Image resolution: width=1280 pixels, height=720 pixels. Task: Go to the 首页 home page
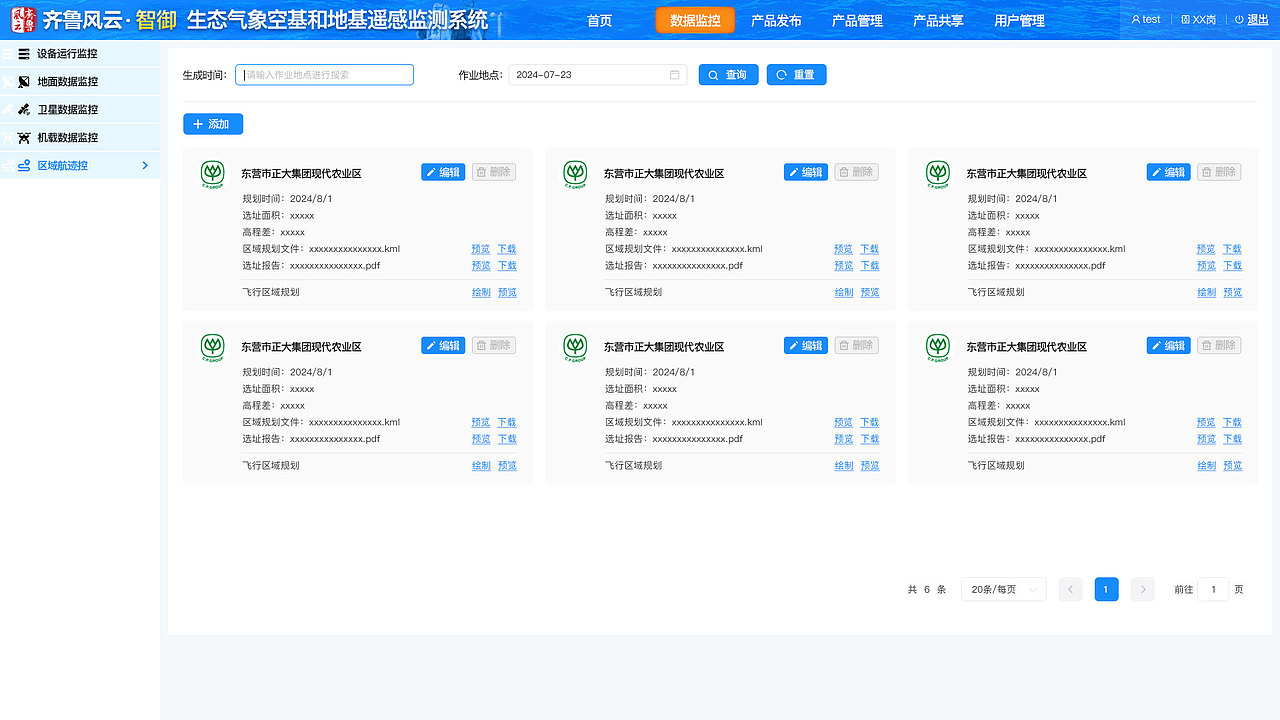[x=599, y=19]
